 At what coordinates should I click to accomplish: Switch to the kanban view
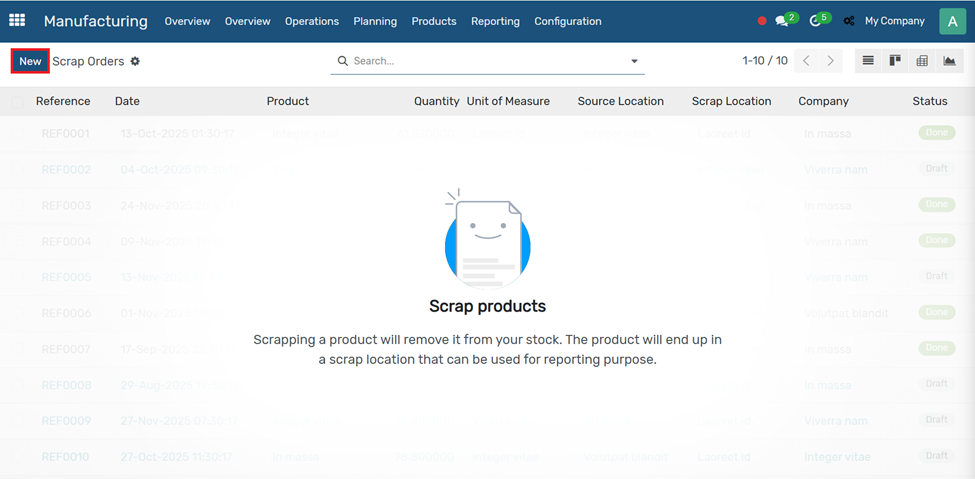(x=895, y=61)
